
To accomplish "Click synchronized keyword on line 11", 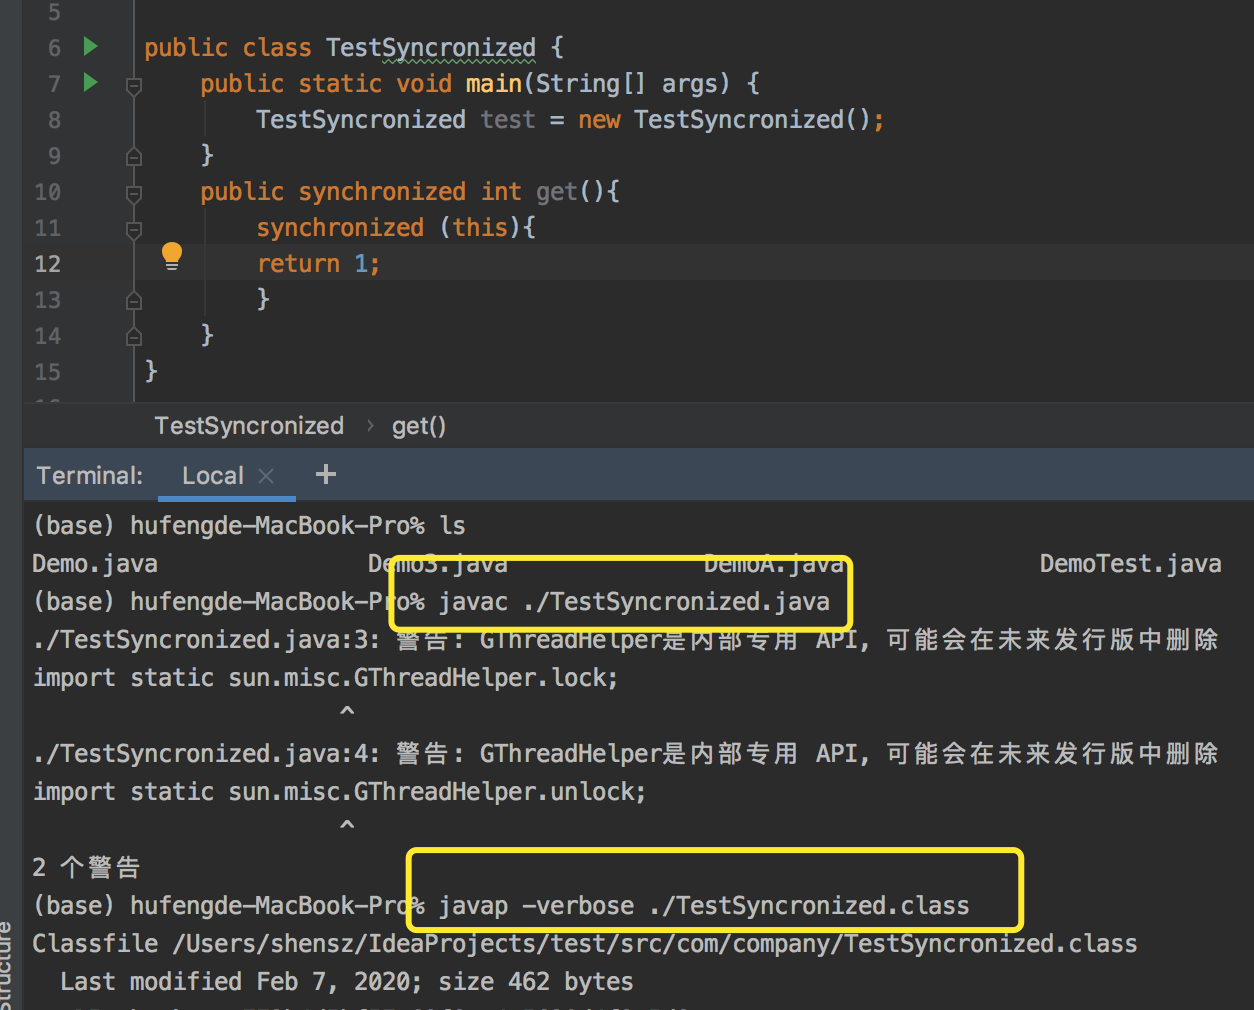I will [x=340, y=228].
